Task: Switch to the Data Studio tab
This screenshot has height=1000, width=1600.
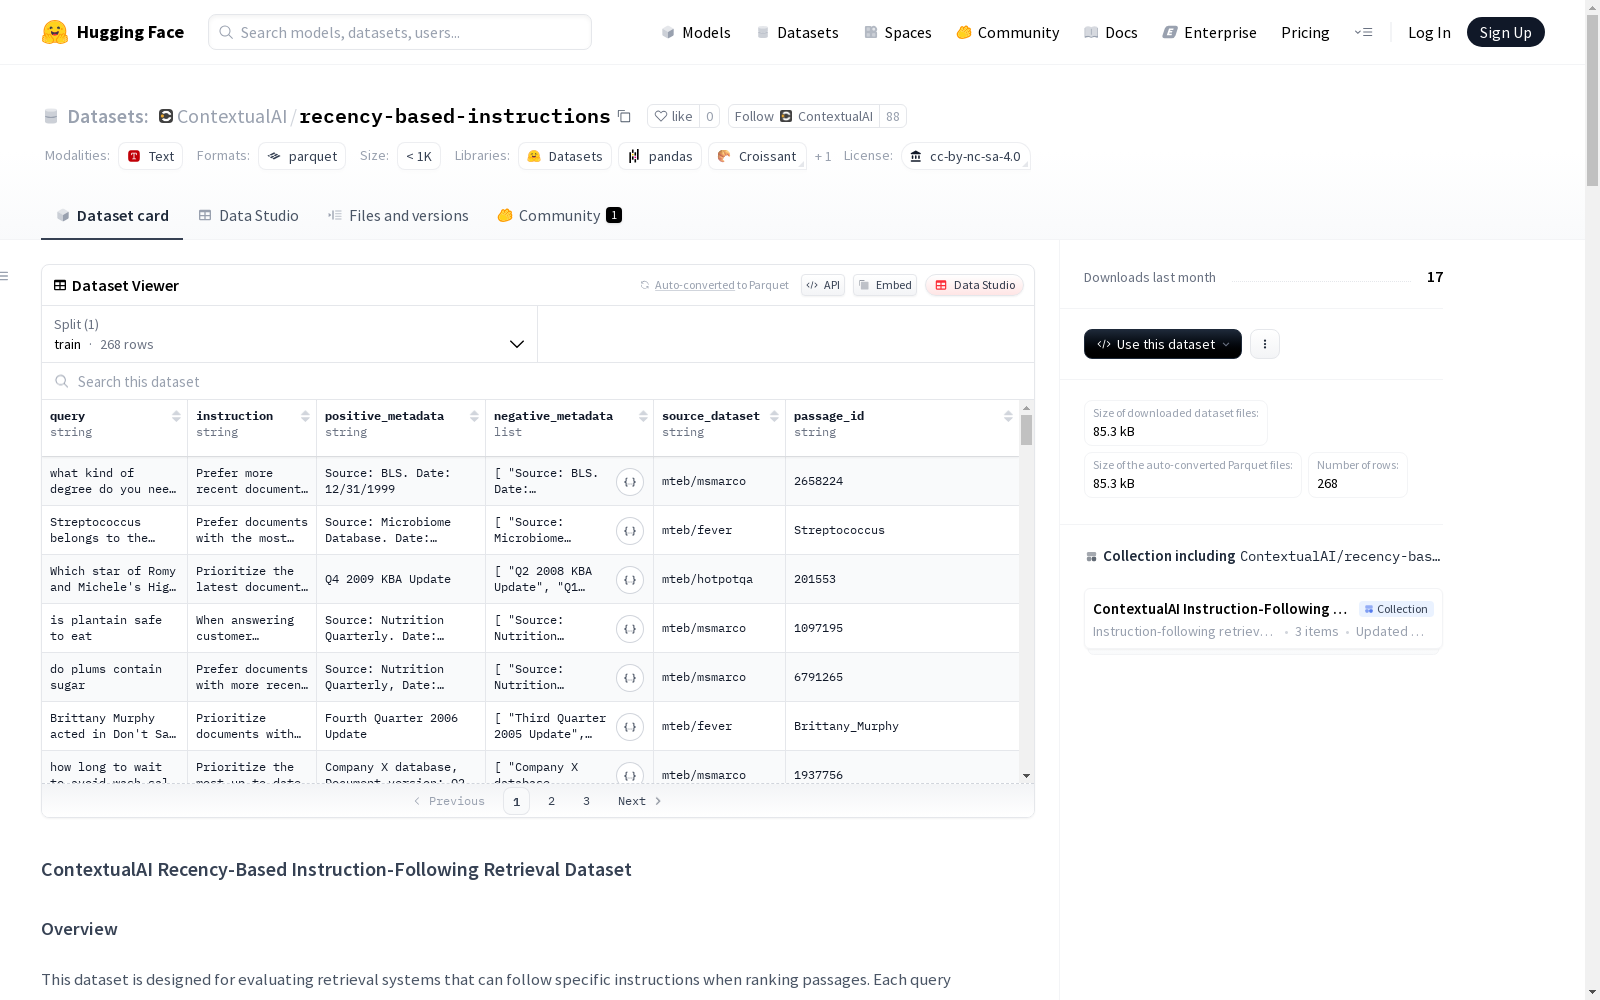Action: tap(248, 215)
